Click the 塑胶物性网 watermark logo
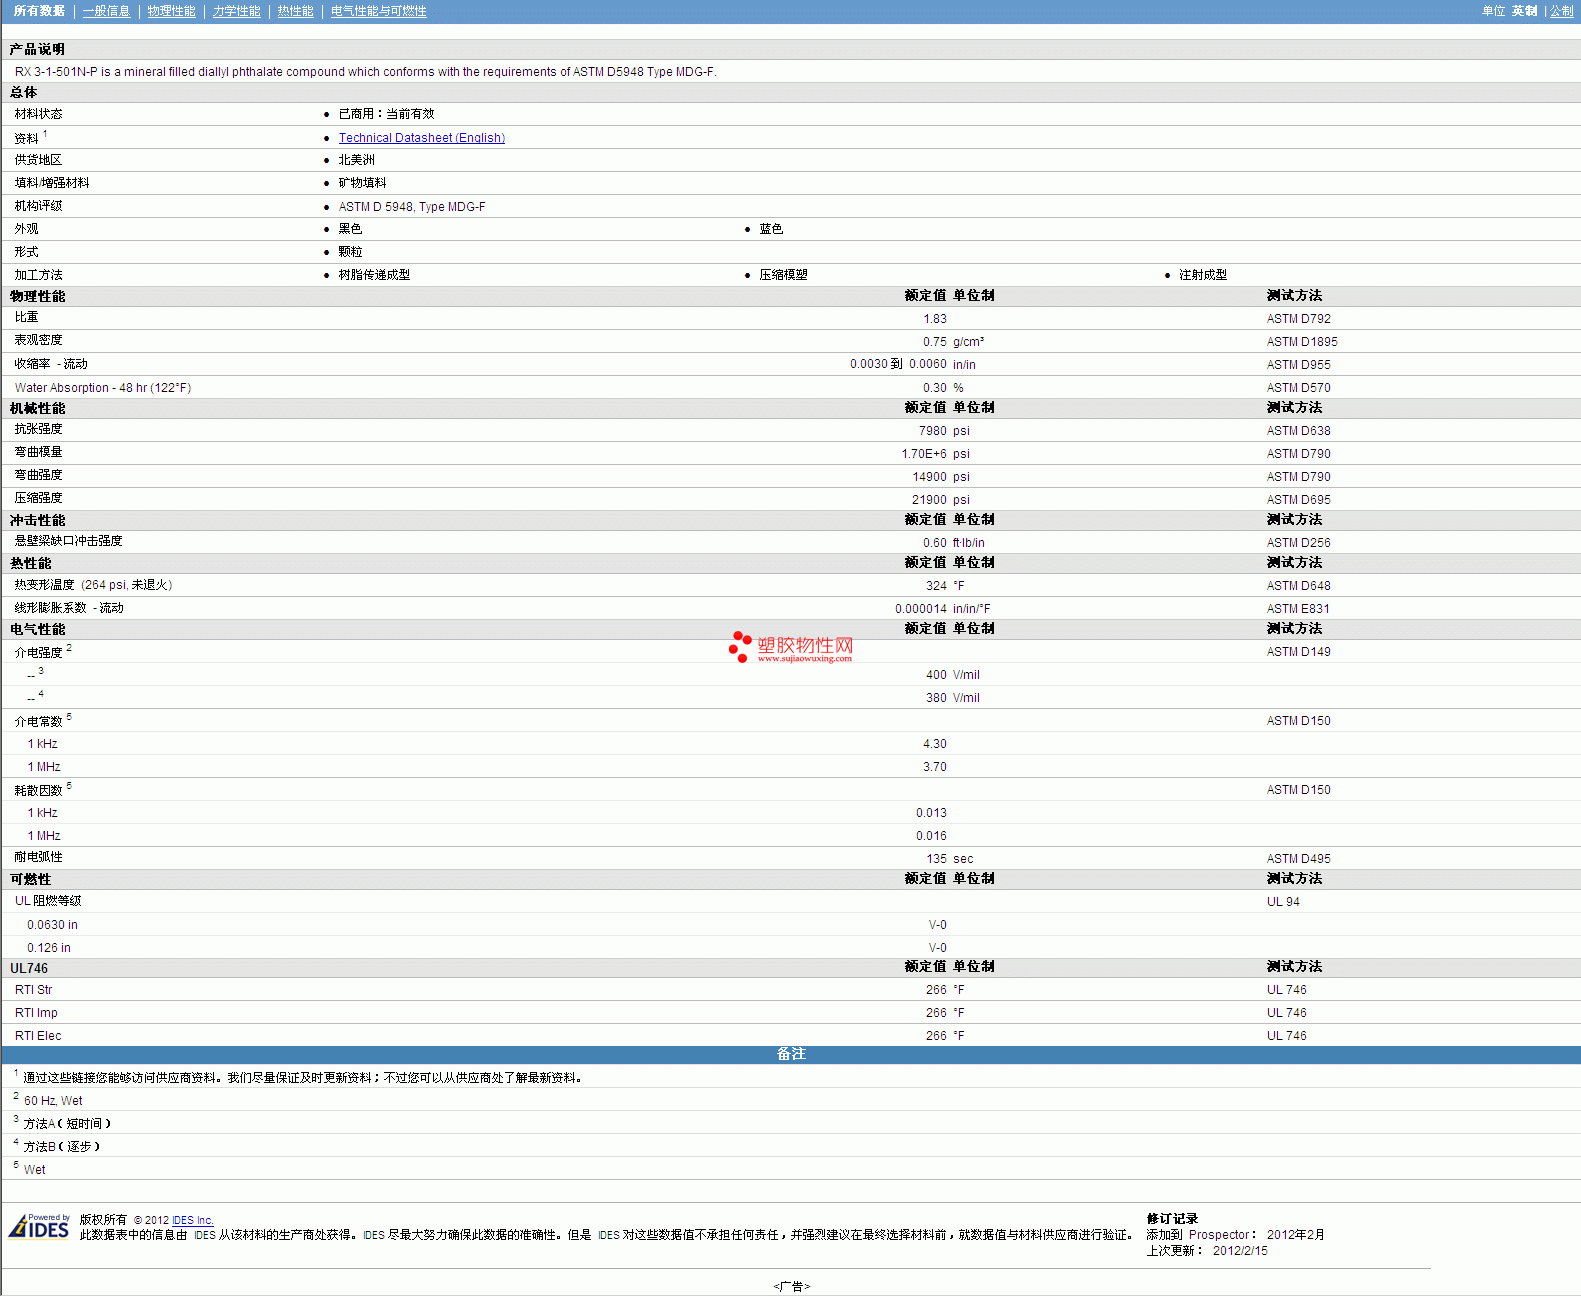The width and height of the screenshot is (1581, 1296). coord(791,648)
